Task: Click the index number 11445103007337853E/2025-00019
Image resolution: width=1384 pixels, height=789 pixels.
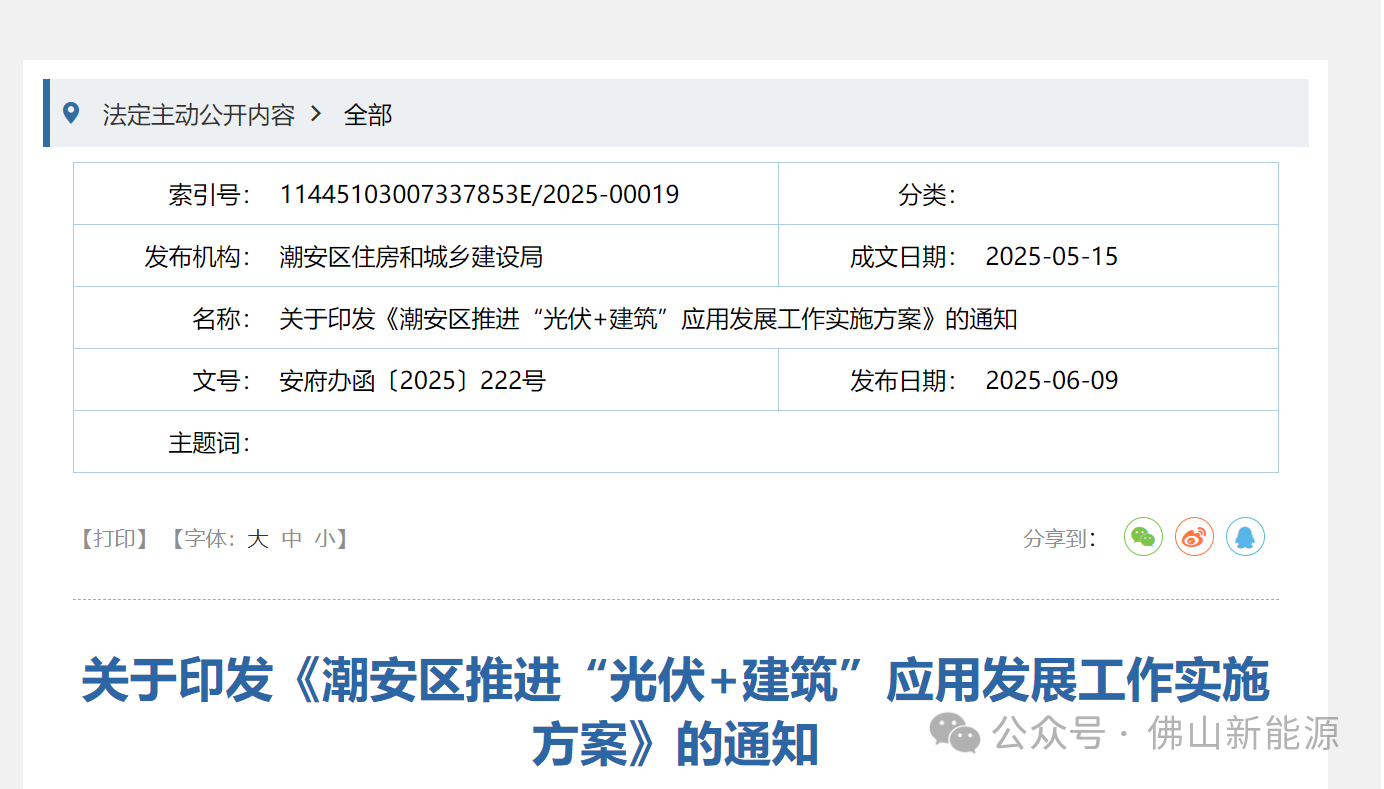Action: 479,195
